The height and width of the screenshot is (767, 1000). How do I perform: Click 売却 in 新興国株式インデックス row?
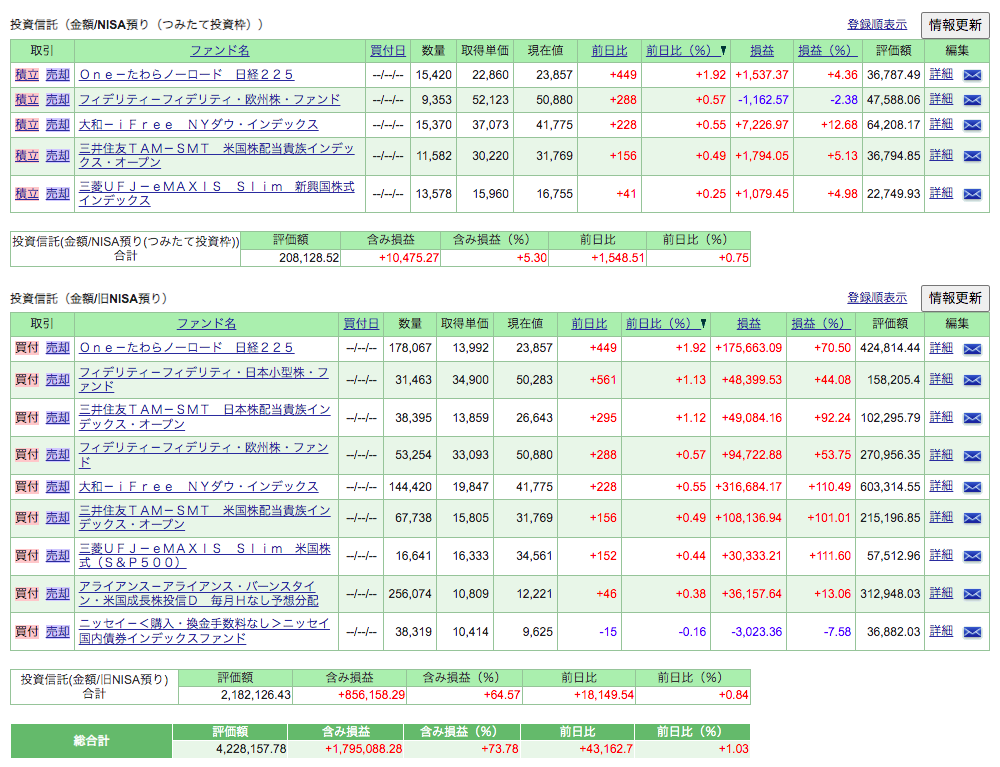point(57,193)
